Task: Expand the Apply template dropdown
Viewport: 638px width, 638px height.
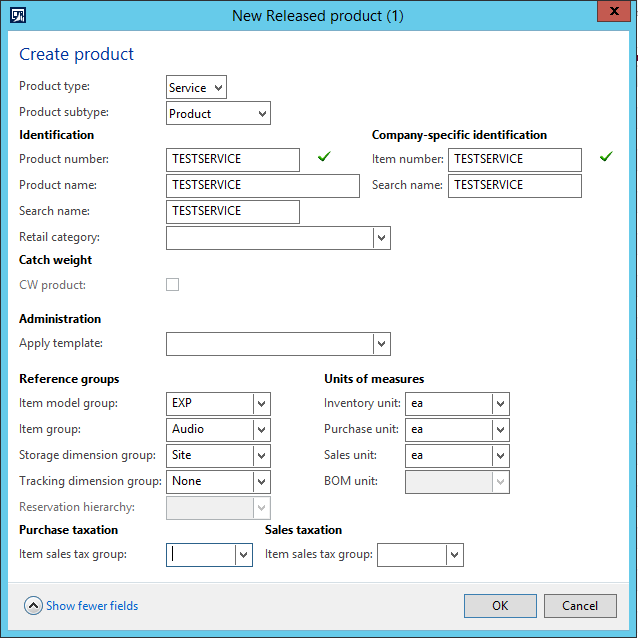Action: coord(381,344)
